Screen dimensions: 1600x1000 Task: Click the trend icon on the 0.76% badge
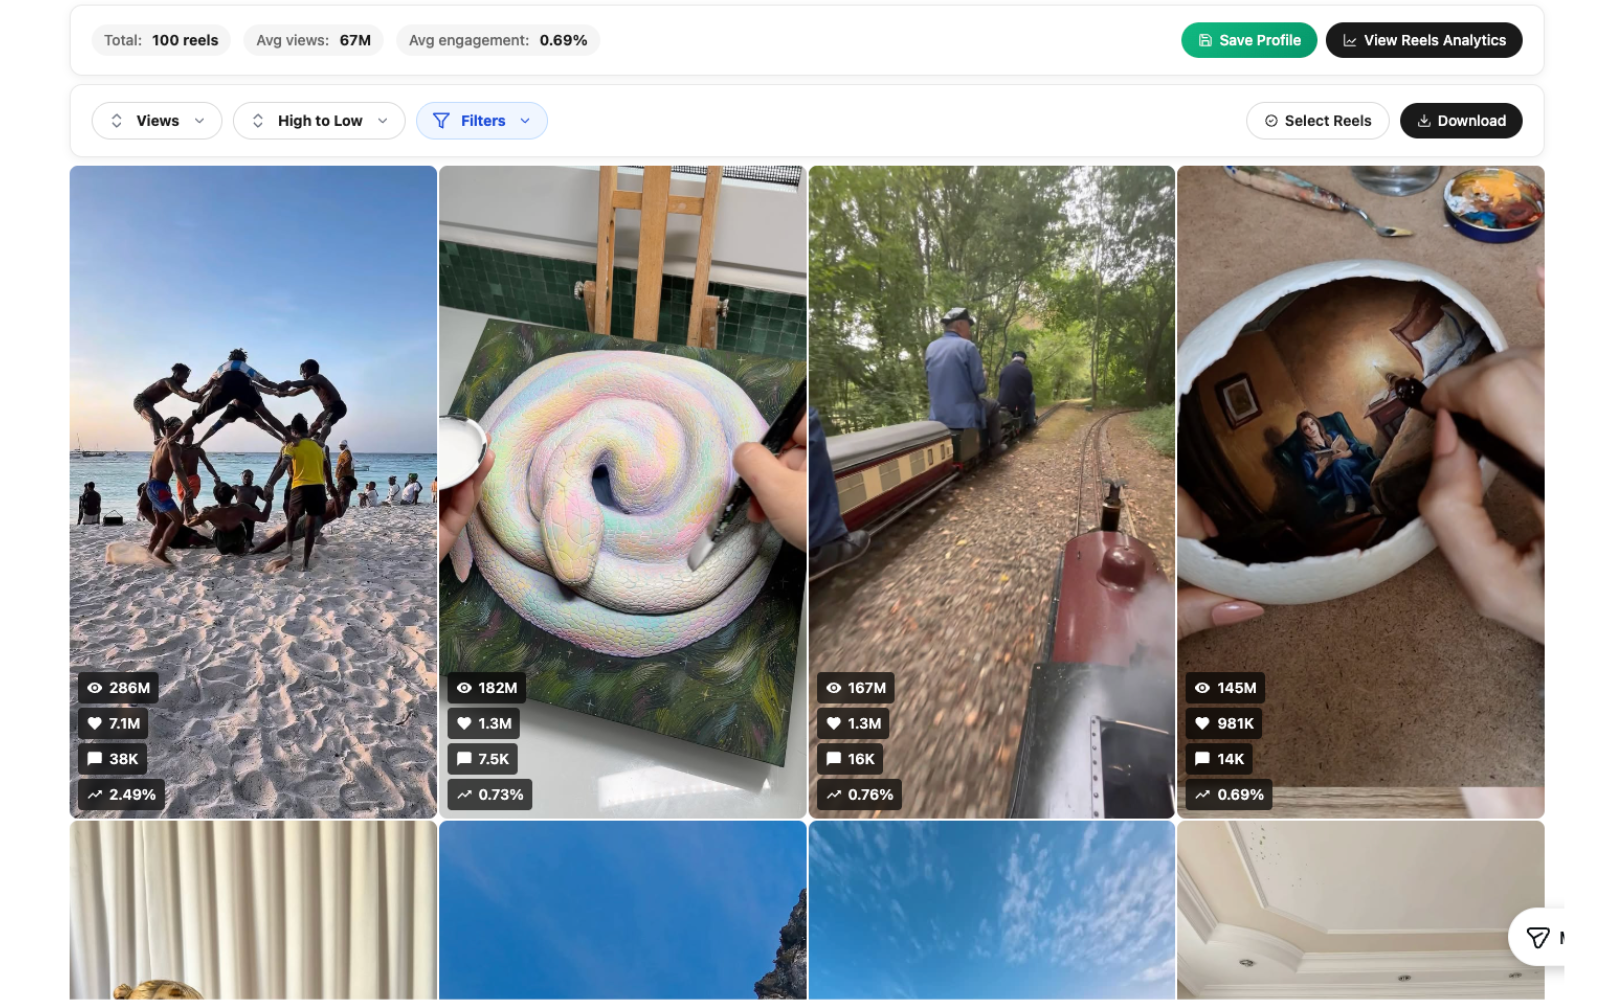pyautogui.click(x=834, y=795)
